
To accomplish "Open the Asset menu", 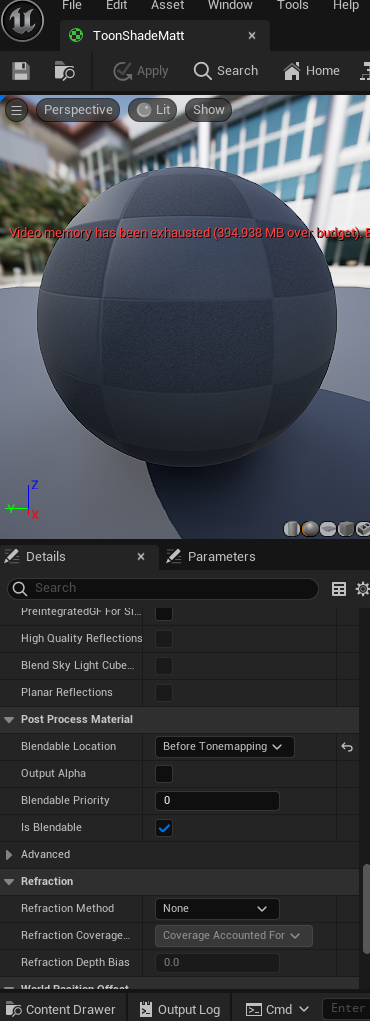I will [167, 6].
